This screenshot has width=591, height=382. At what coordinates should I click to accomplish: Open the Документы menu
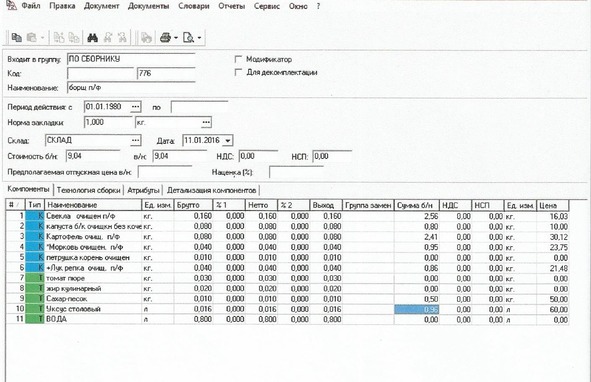149,6
